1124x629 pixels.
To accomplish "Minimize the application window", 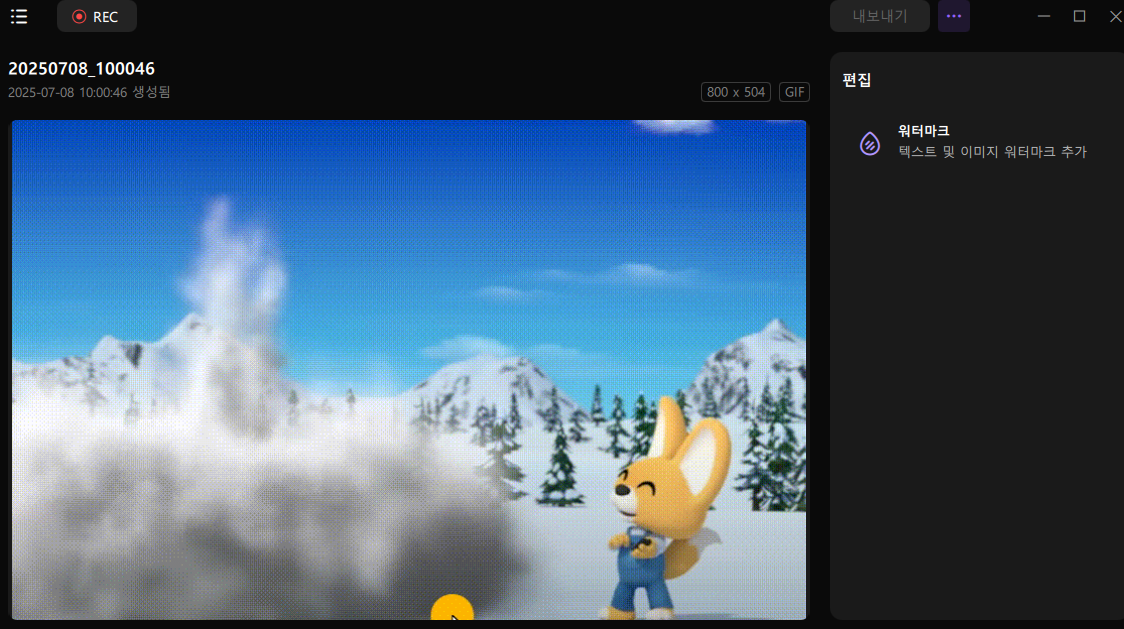I will click(1044, 16).
